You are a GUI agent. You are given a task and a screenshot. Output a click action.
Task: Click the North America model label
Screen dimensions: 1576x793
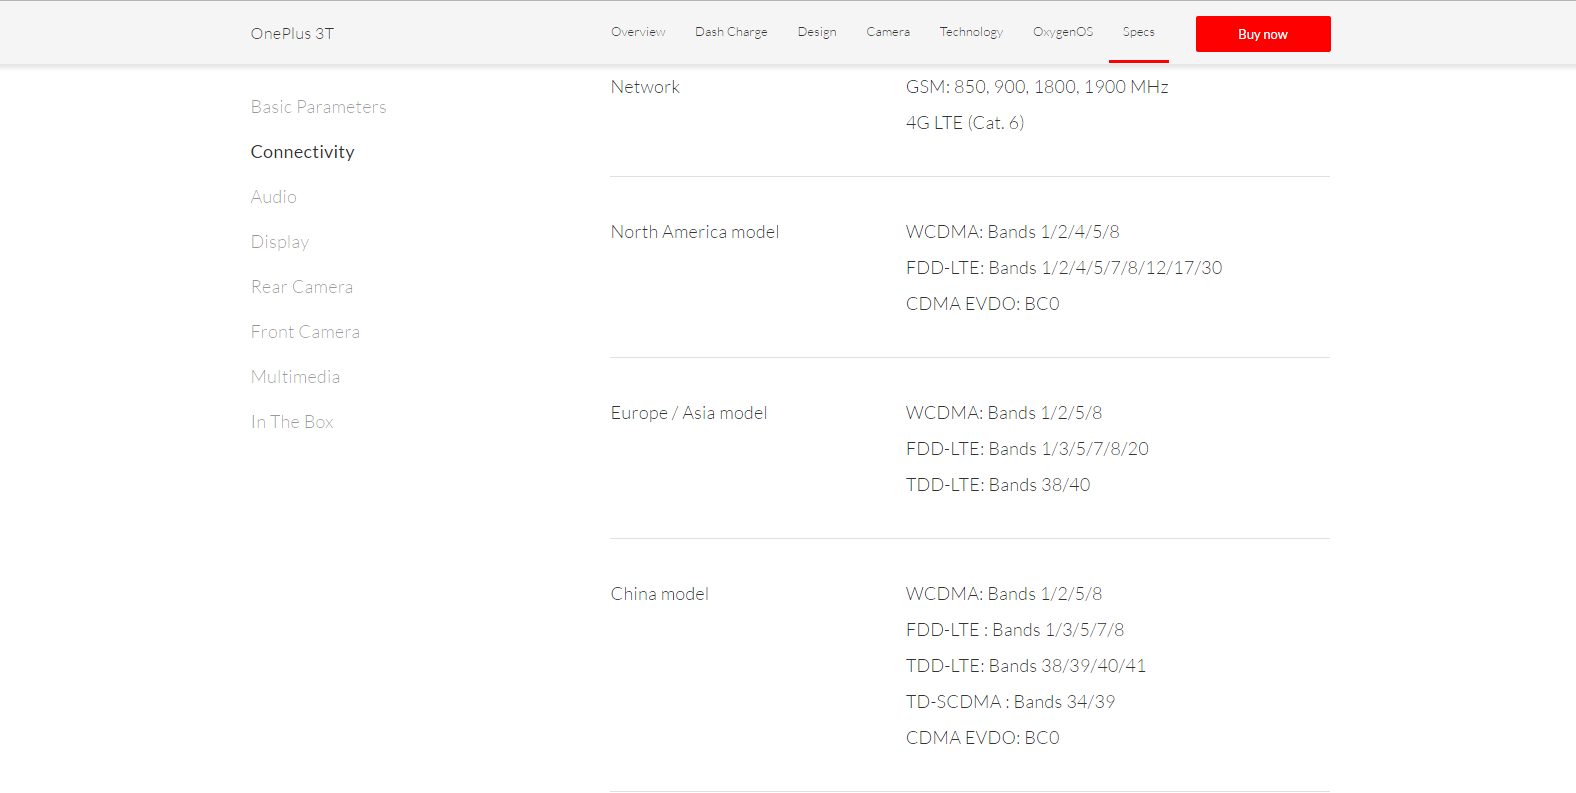click(694, 232)
